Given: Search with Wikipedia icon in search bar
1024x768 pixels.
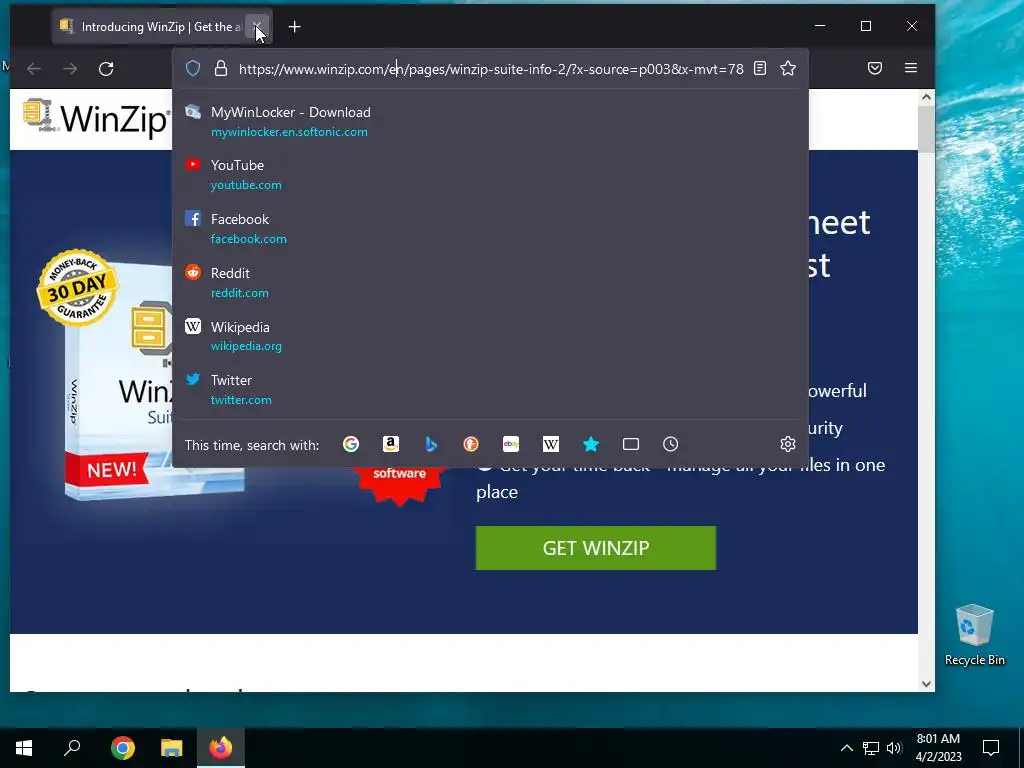Looking at the screenshot, I should coord(551,444).
